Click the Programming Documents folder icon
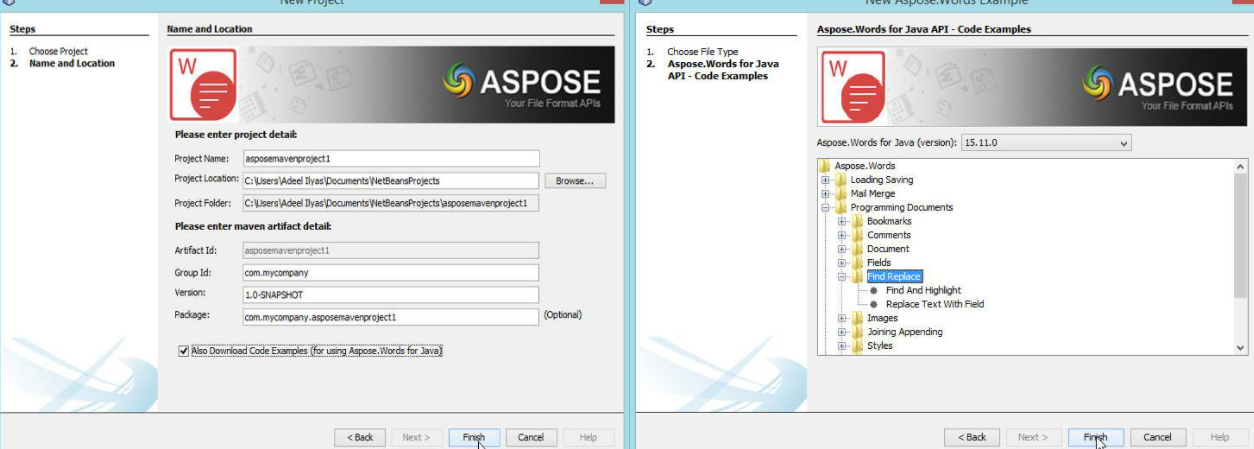 (x=841, y=208)
